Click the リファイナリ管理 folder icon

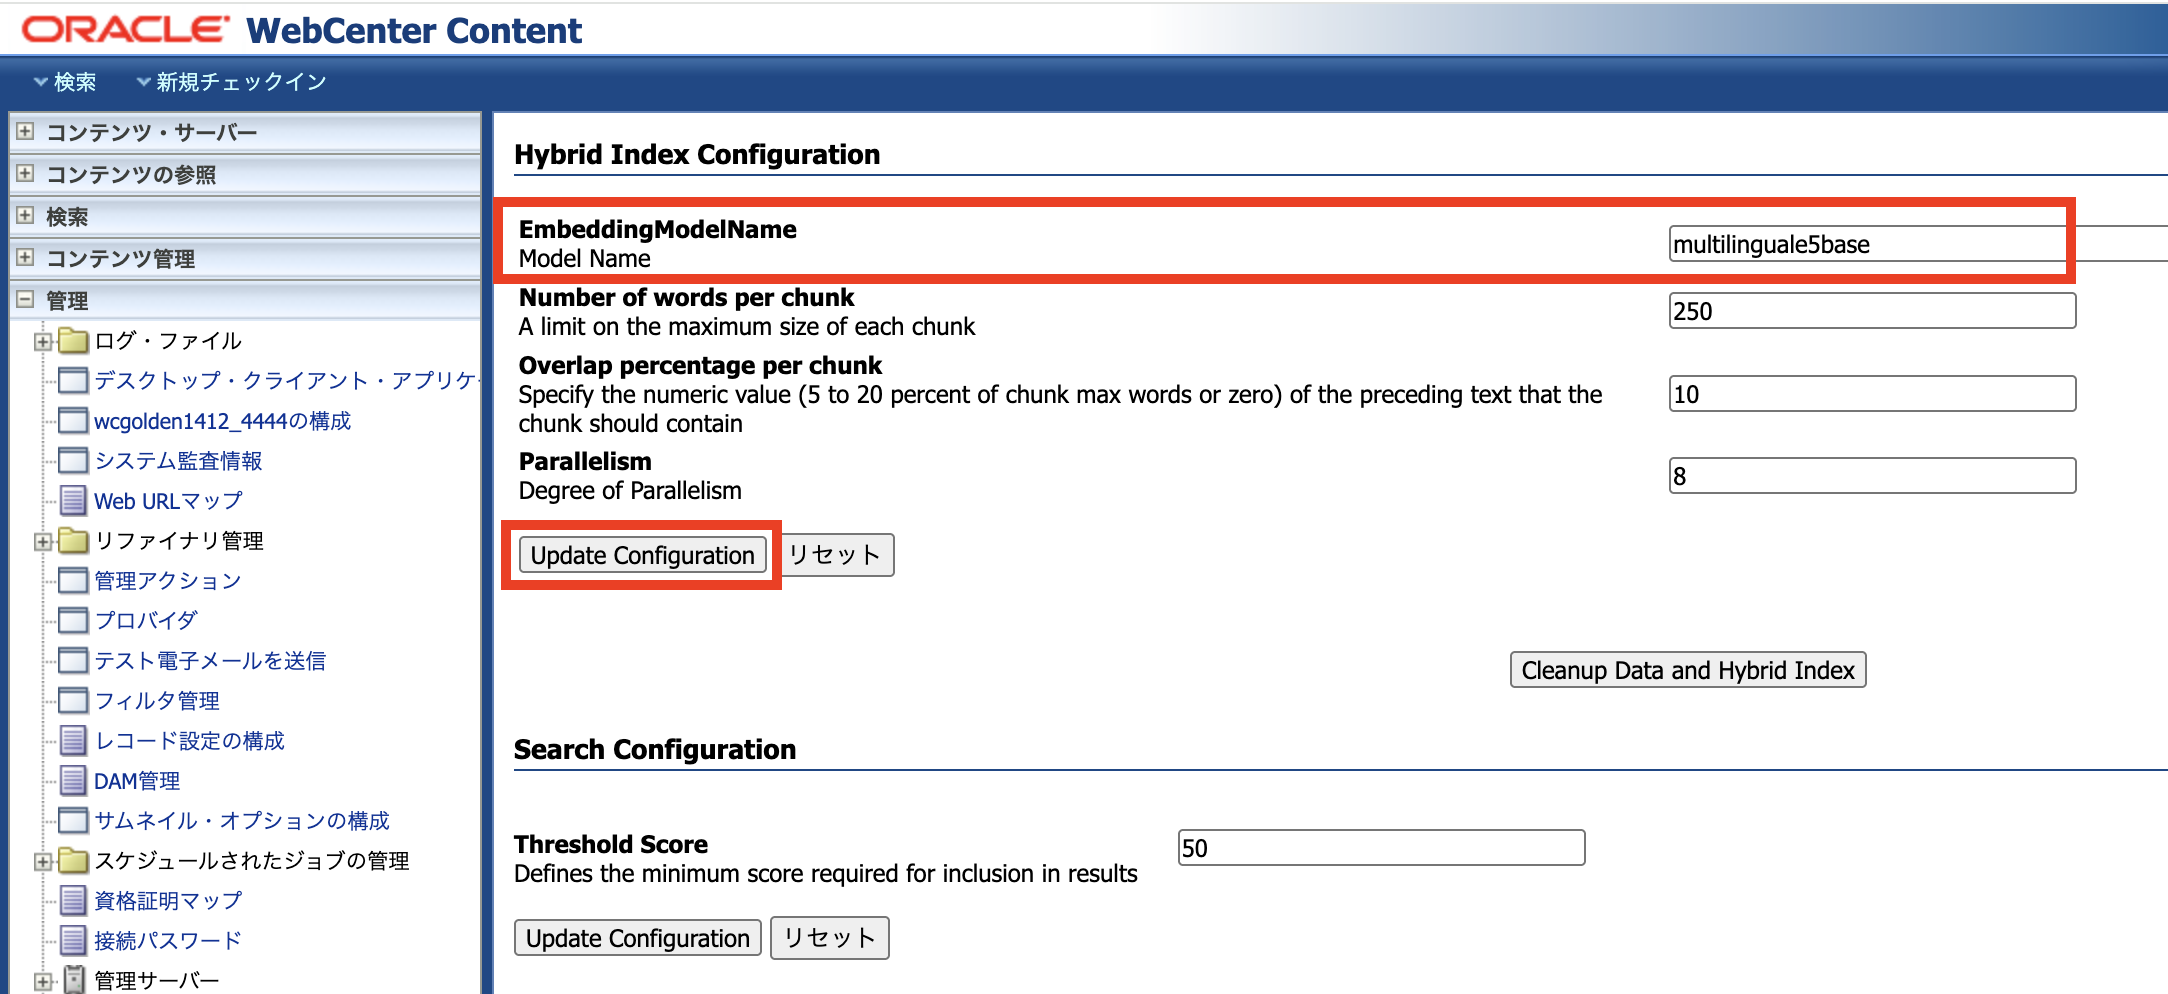pyautogui.click(x=73, y=541)
